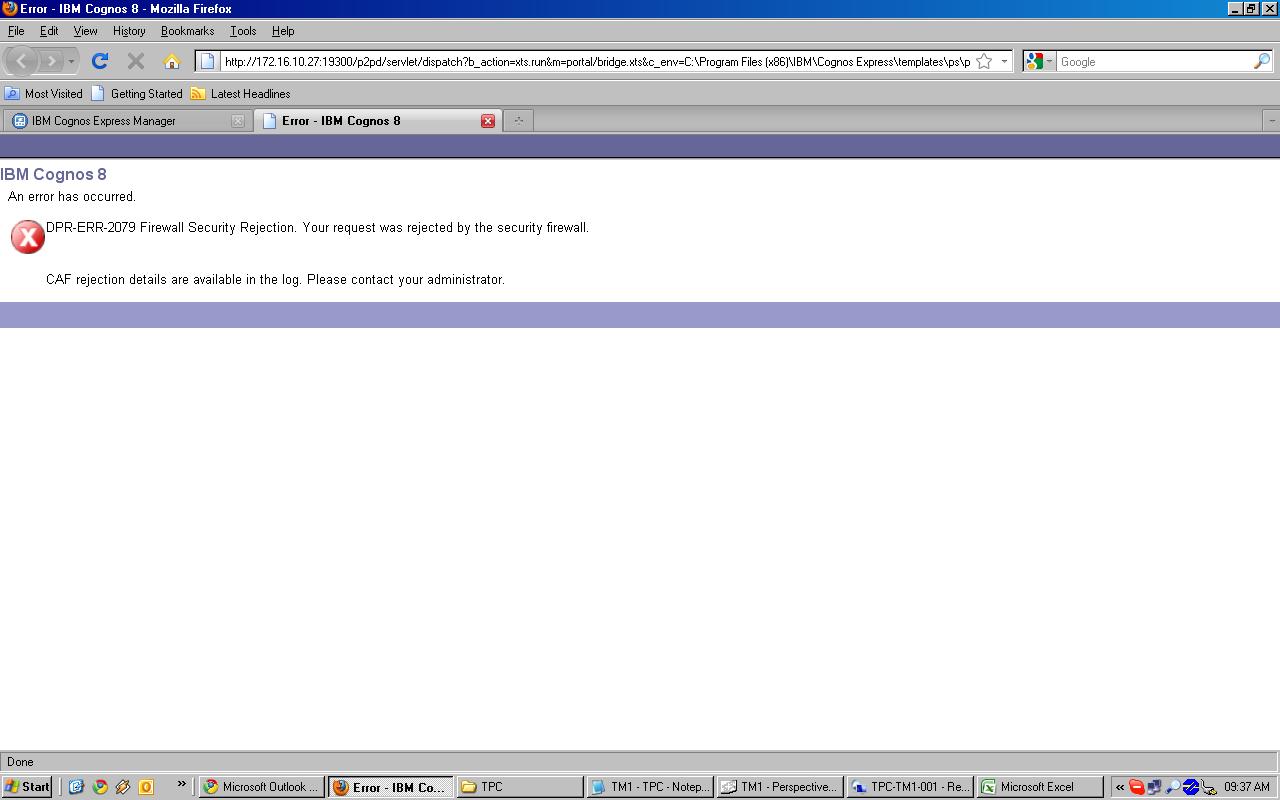Open the Bookmarks menu
Image resolution: width=1280 pixels, height=800 pixels.
(x=187, y=31)
